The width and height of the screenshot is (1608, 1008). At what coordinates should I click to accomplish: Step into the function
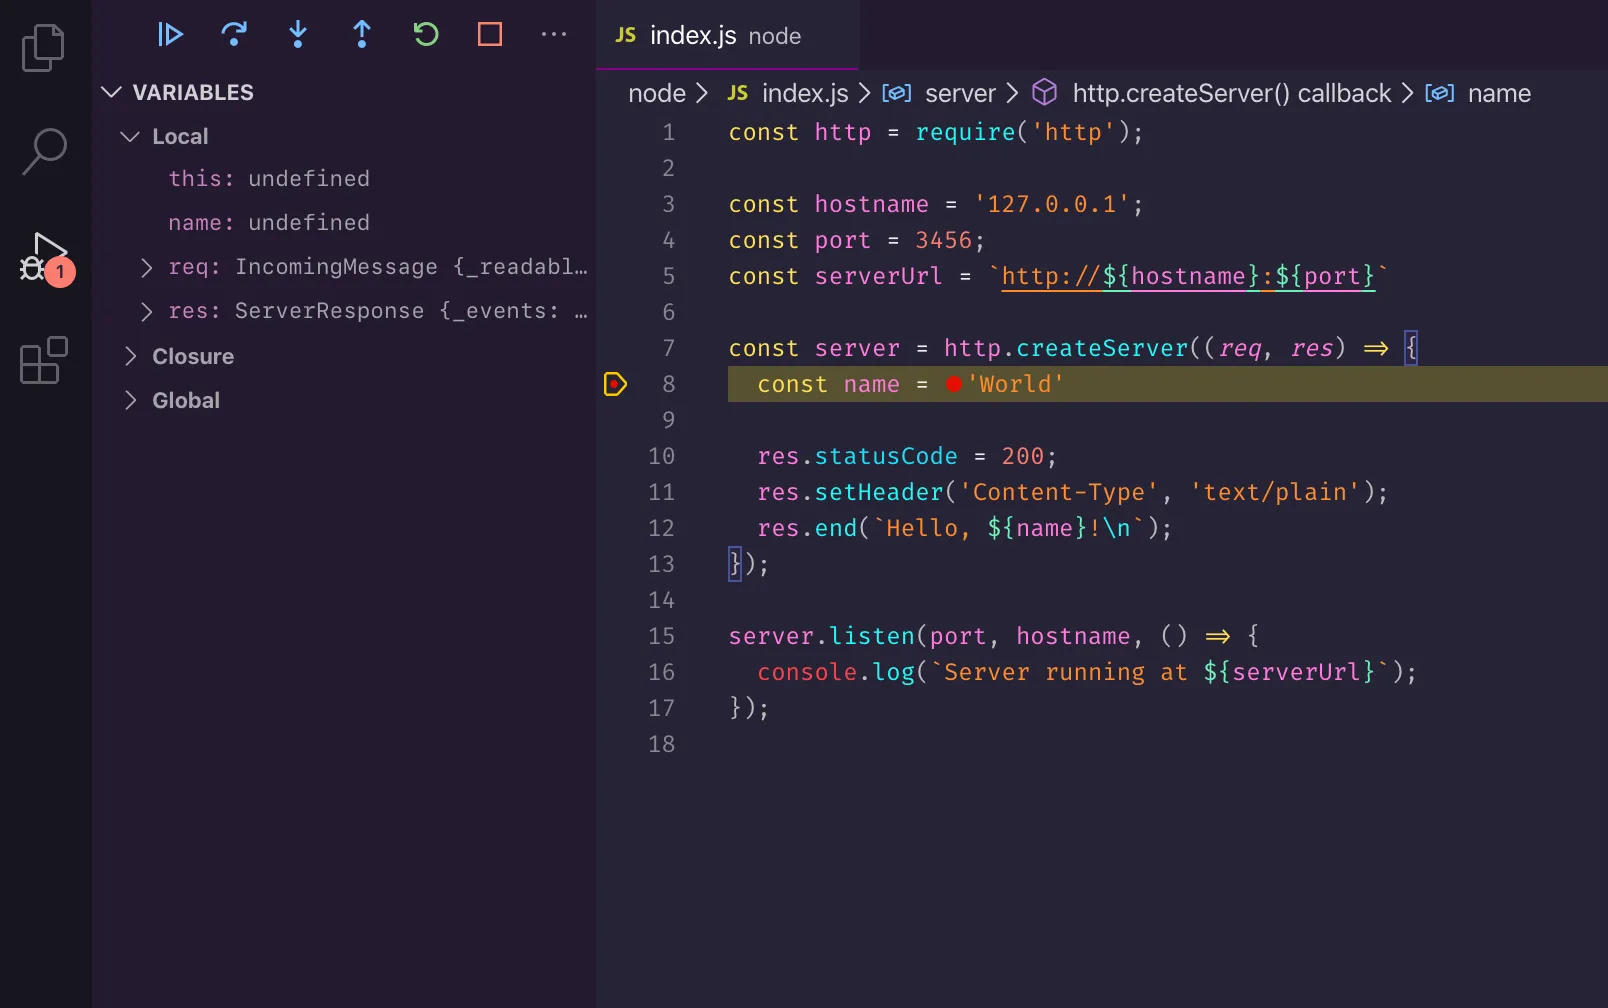point(298,35)
